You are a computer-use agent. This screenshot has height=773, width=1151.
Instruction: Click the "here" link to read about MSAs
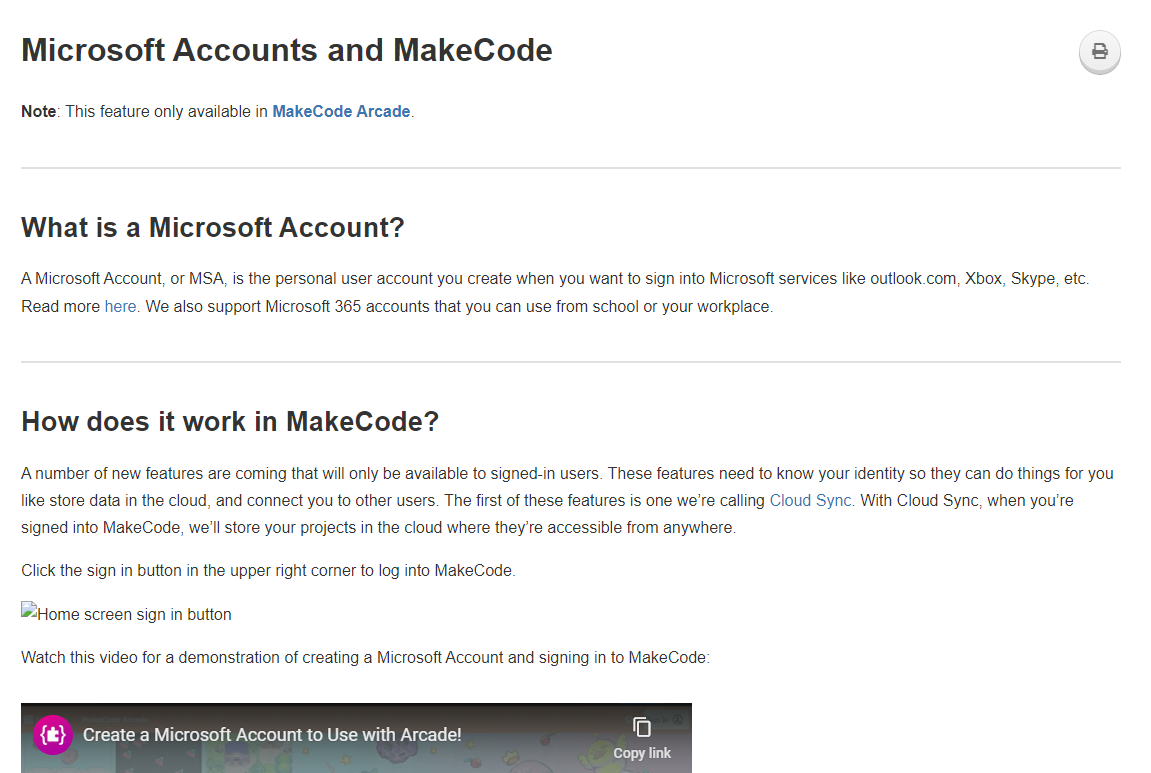coord(120,306)
